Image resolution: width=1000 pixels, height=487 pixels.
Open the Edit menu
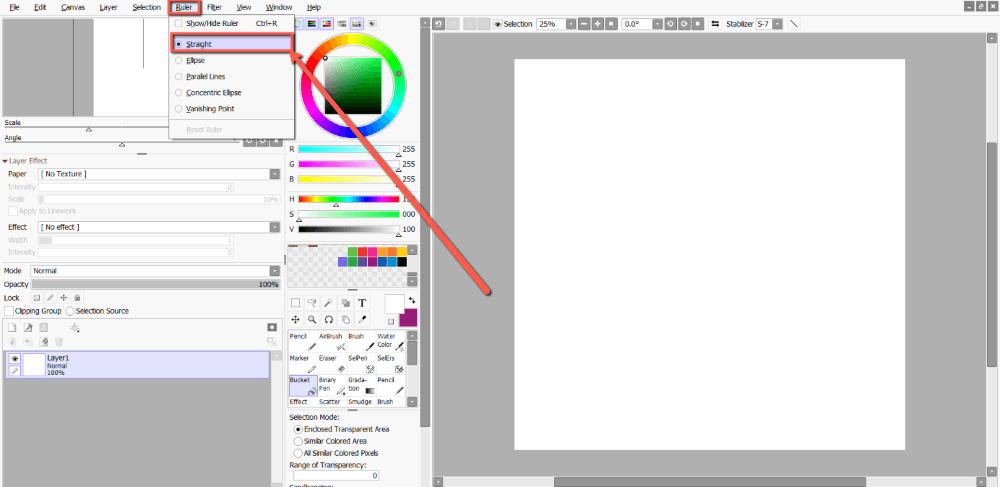click(40, 8)
